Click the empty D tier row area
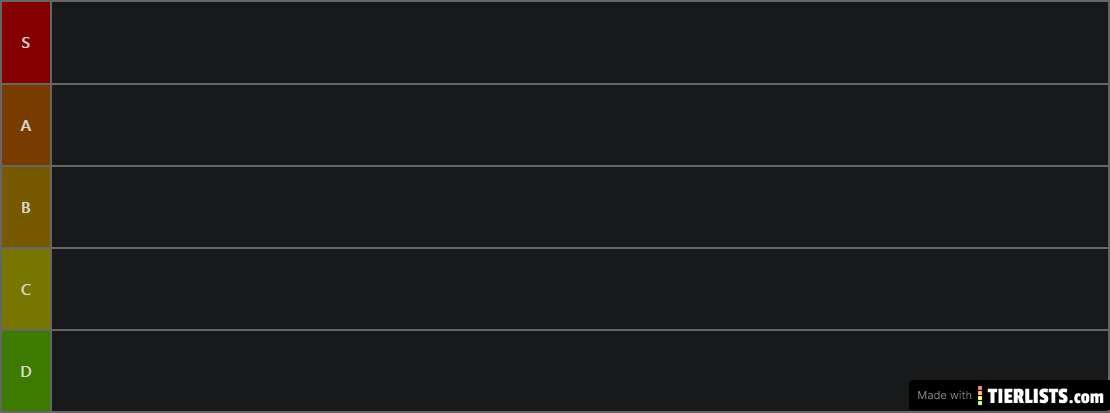The width and height of the screenshot is (1110, 413). tap(480, 372)
